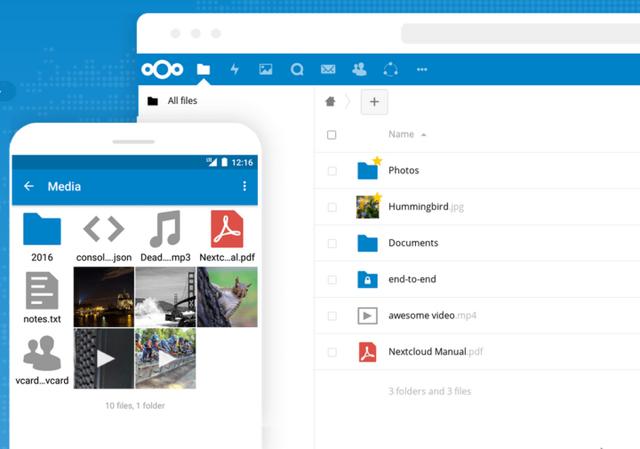
Task: Tap the back arrow in phone Media header
Action: pos(29,186)
